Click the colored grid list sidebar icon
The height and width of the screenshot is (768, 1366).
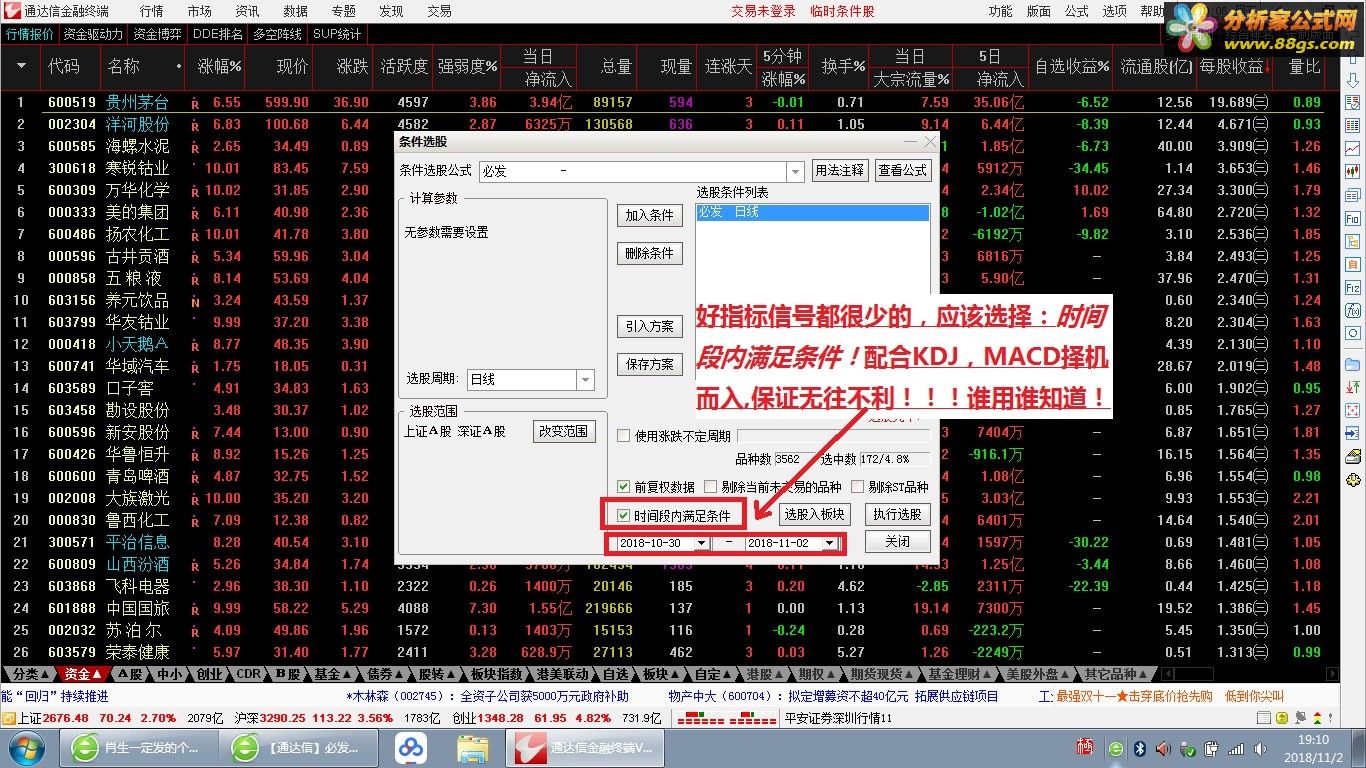point(1352,124)
